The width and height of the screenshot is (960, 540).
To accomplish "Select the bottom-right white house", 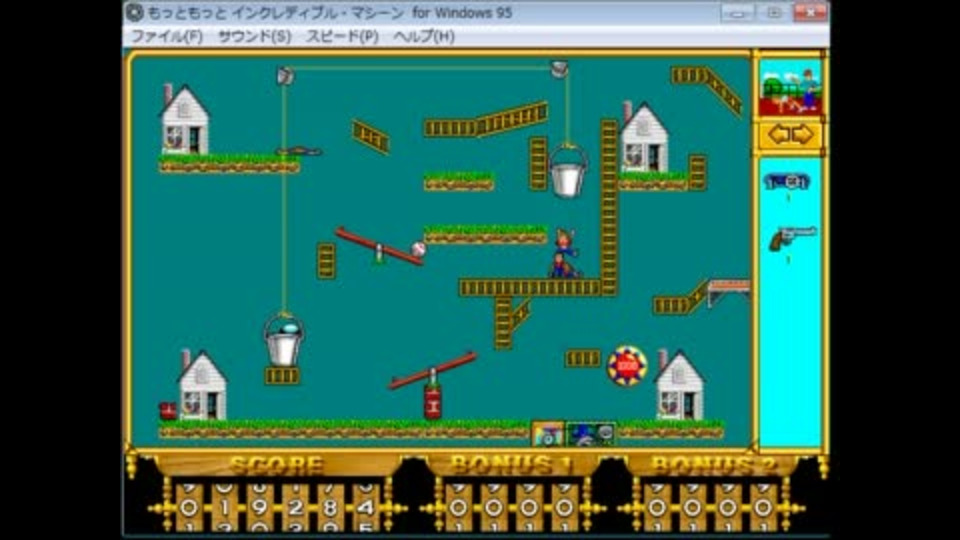I will pos(679,386).
